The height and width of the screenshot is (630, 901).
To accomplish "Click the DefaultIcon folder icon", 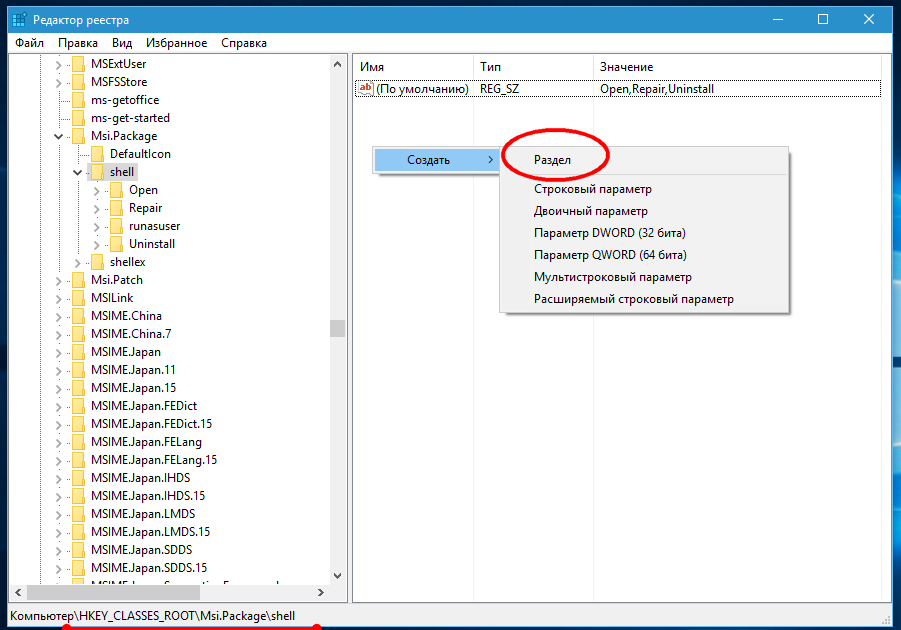I will 98,154.
